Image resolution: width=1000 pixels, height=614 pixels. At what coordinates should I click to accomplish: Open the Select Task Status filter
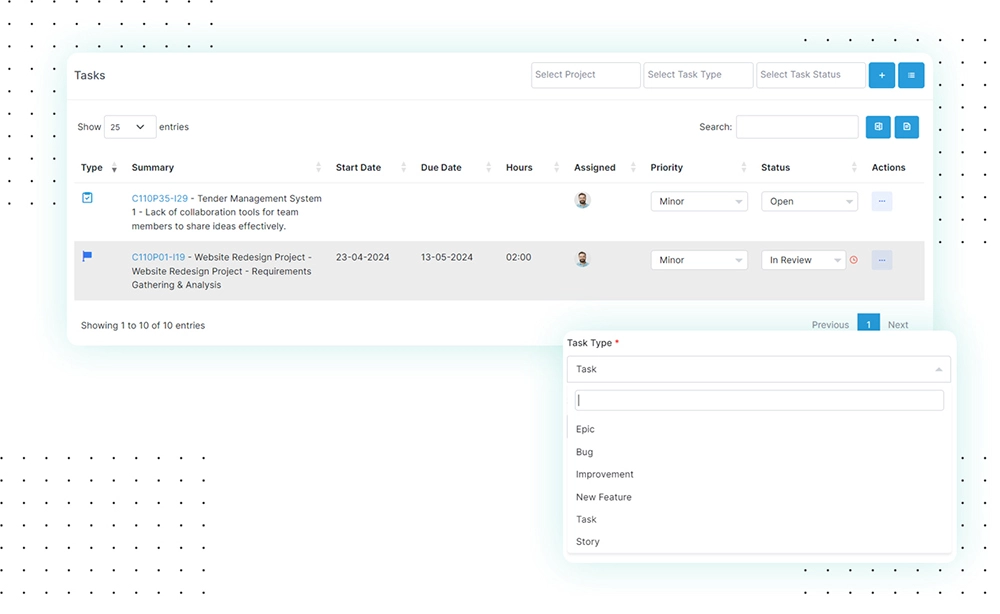pyautogui.click(x=810, y=75)
